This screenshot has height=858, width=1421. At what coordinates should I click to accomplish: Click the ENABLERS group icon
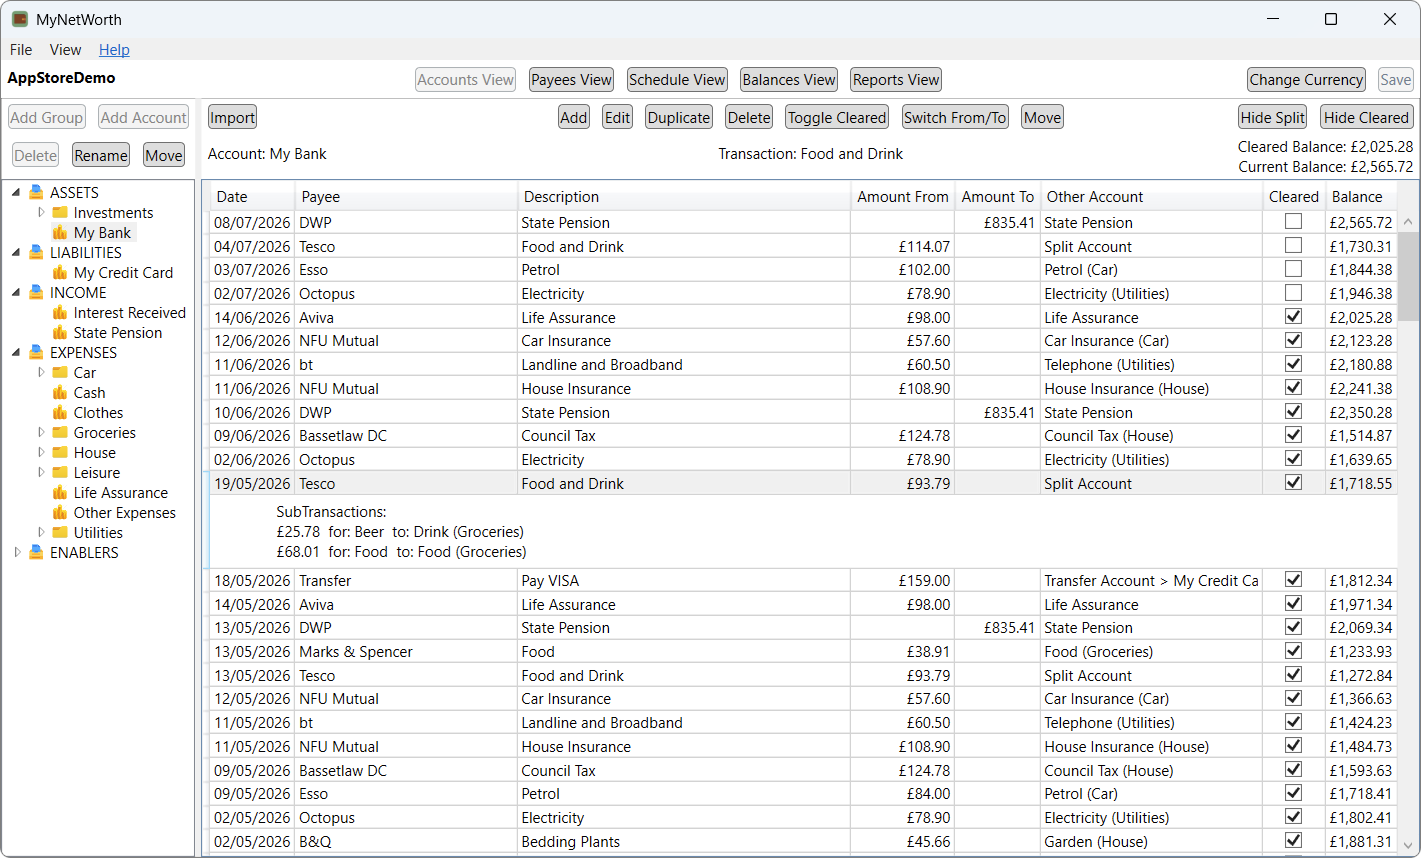click(37, 552)
